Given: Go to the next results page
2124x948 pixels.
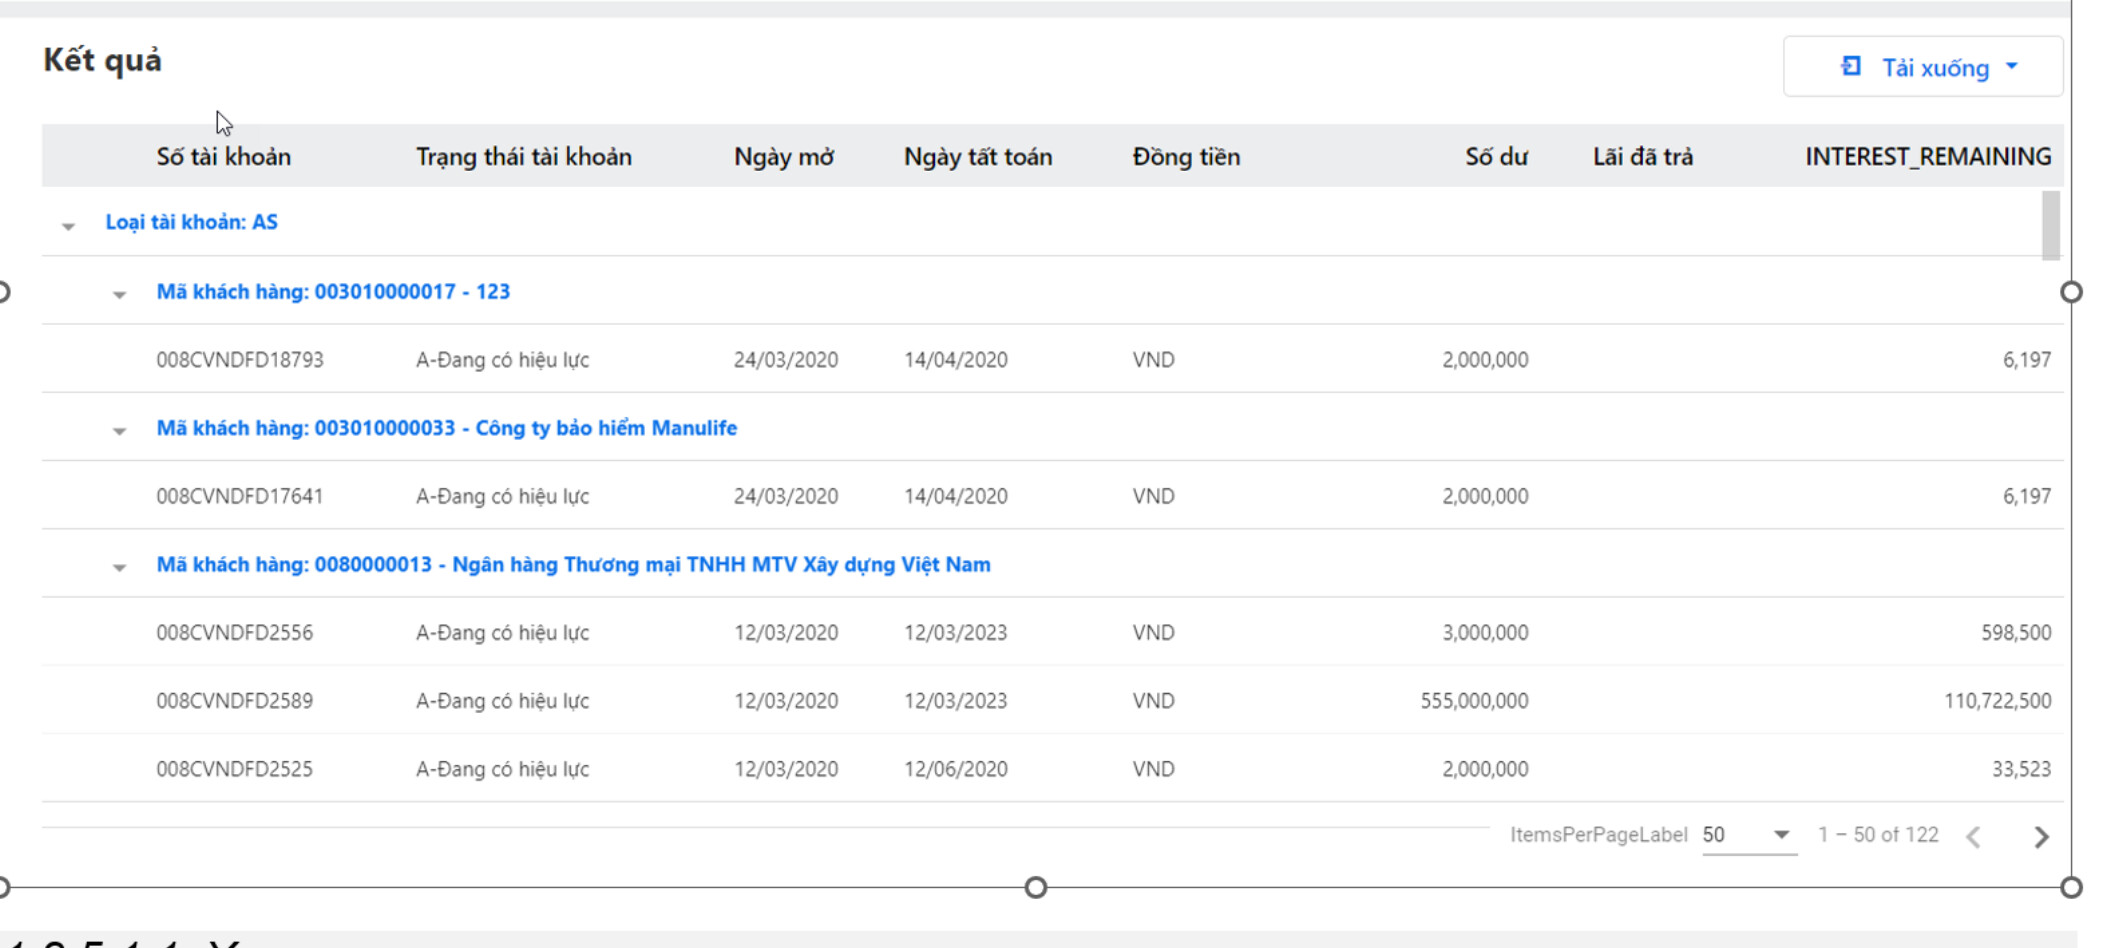Looking at the screenshot, I should pyautogui.click(x=2042, y=836).
